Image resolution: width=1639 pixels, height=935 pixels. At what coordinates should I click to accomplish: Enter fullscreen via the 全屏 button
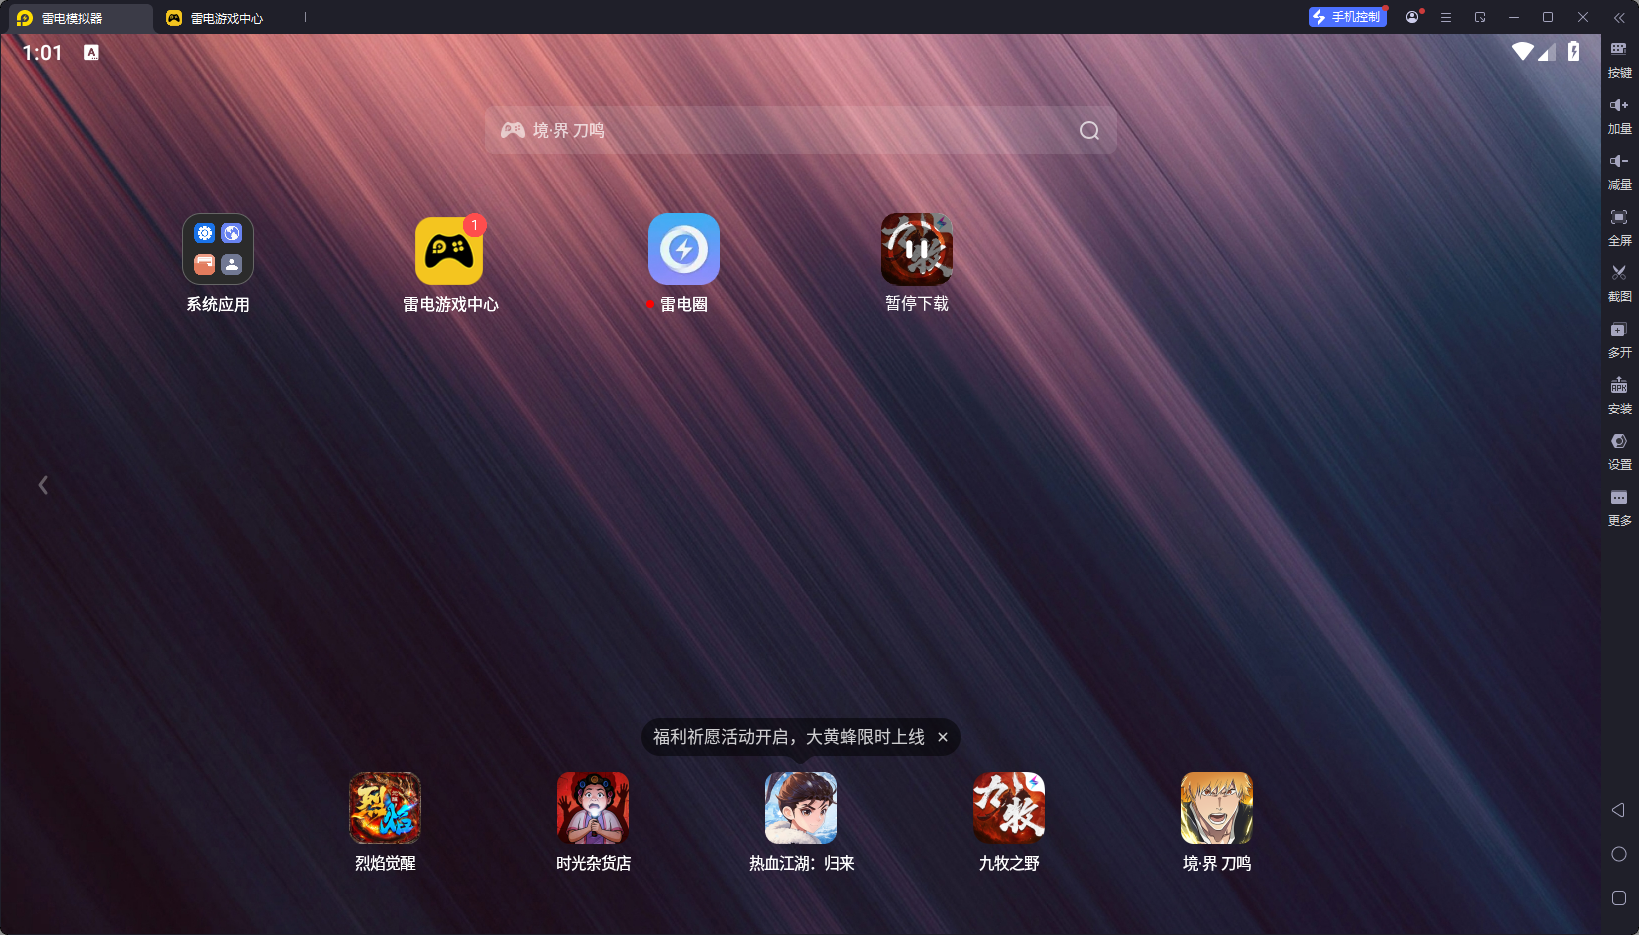(x=1619, y=227)
